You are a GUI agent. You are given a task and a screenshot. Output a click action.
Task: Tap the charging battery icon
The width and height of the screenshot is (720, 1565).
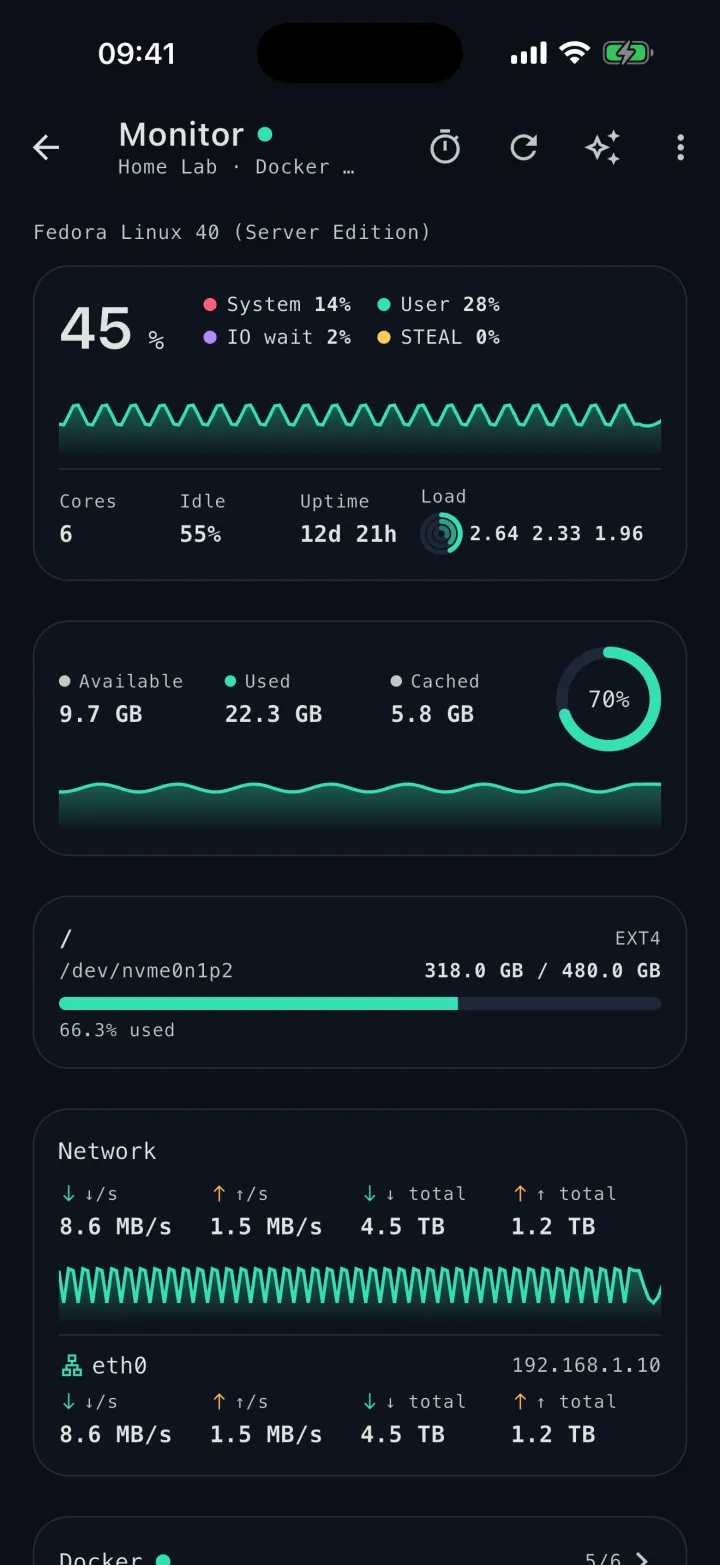[x=628, y=53]
